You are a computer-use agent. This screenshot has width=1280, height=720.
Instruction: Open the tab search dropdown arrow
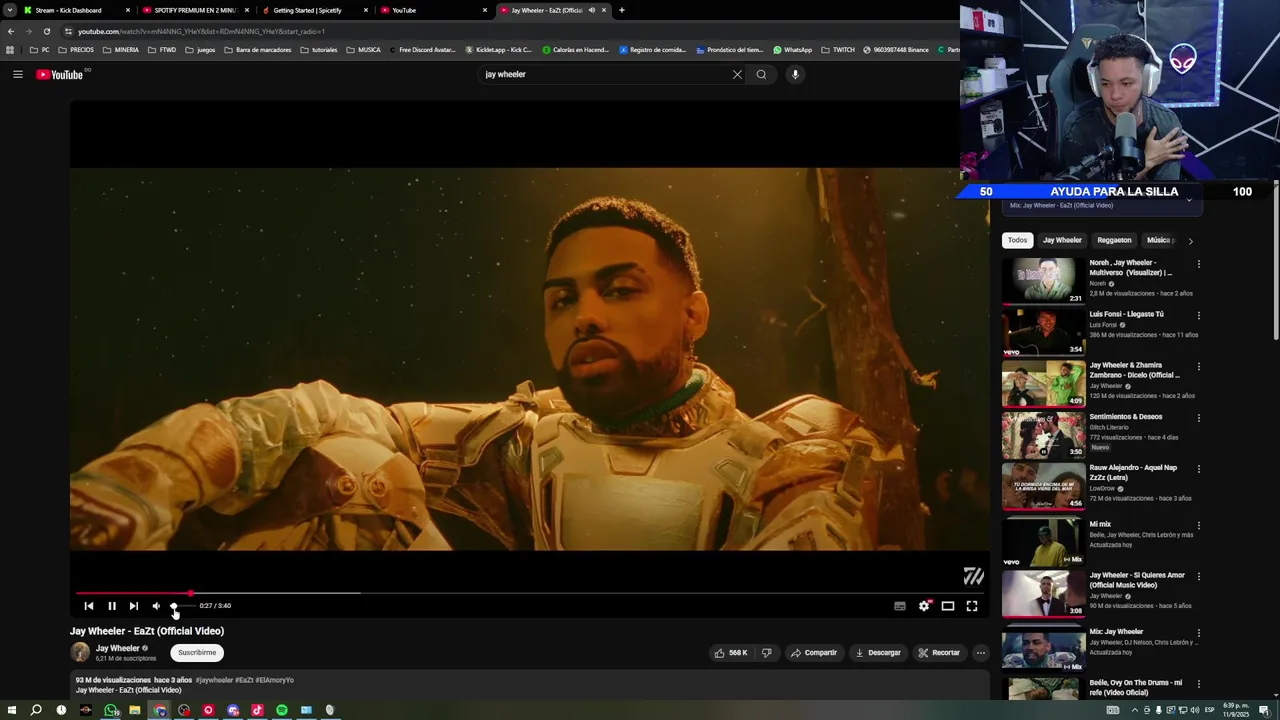click(x=9, y=10)
